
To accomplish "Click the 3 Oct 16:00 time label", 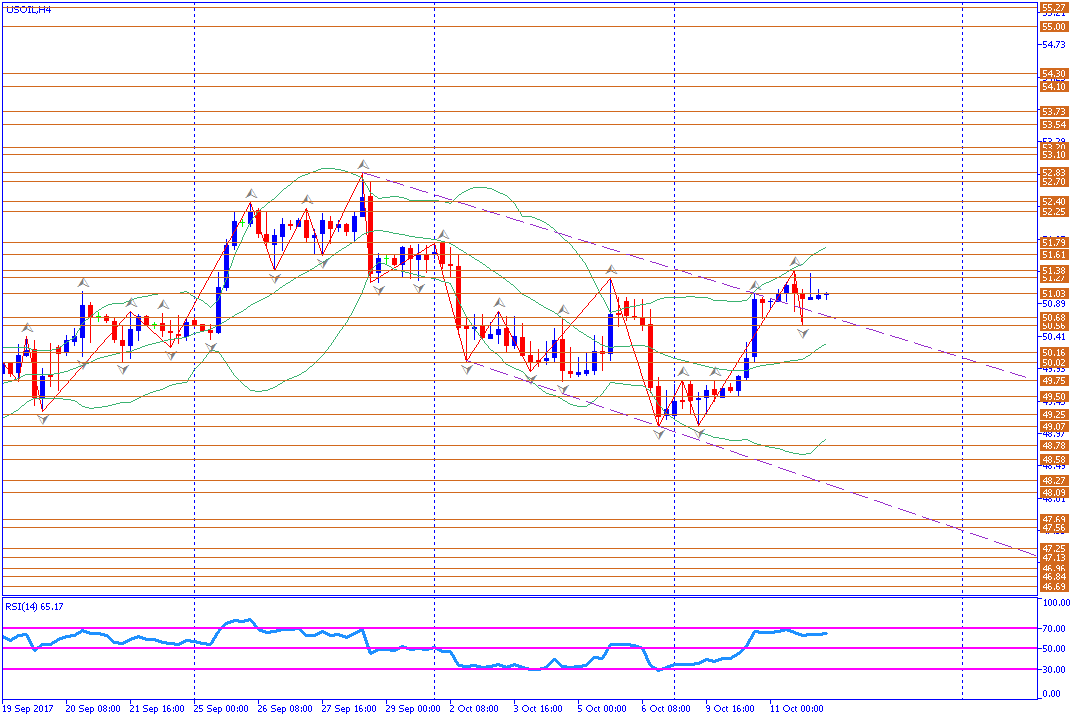I will click(538, 708).
